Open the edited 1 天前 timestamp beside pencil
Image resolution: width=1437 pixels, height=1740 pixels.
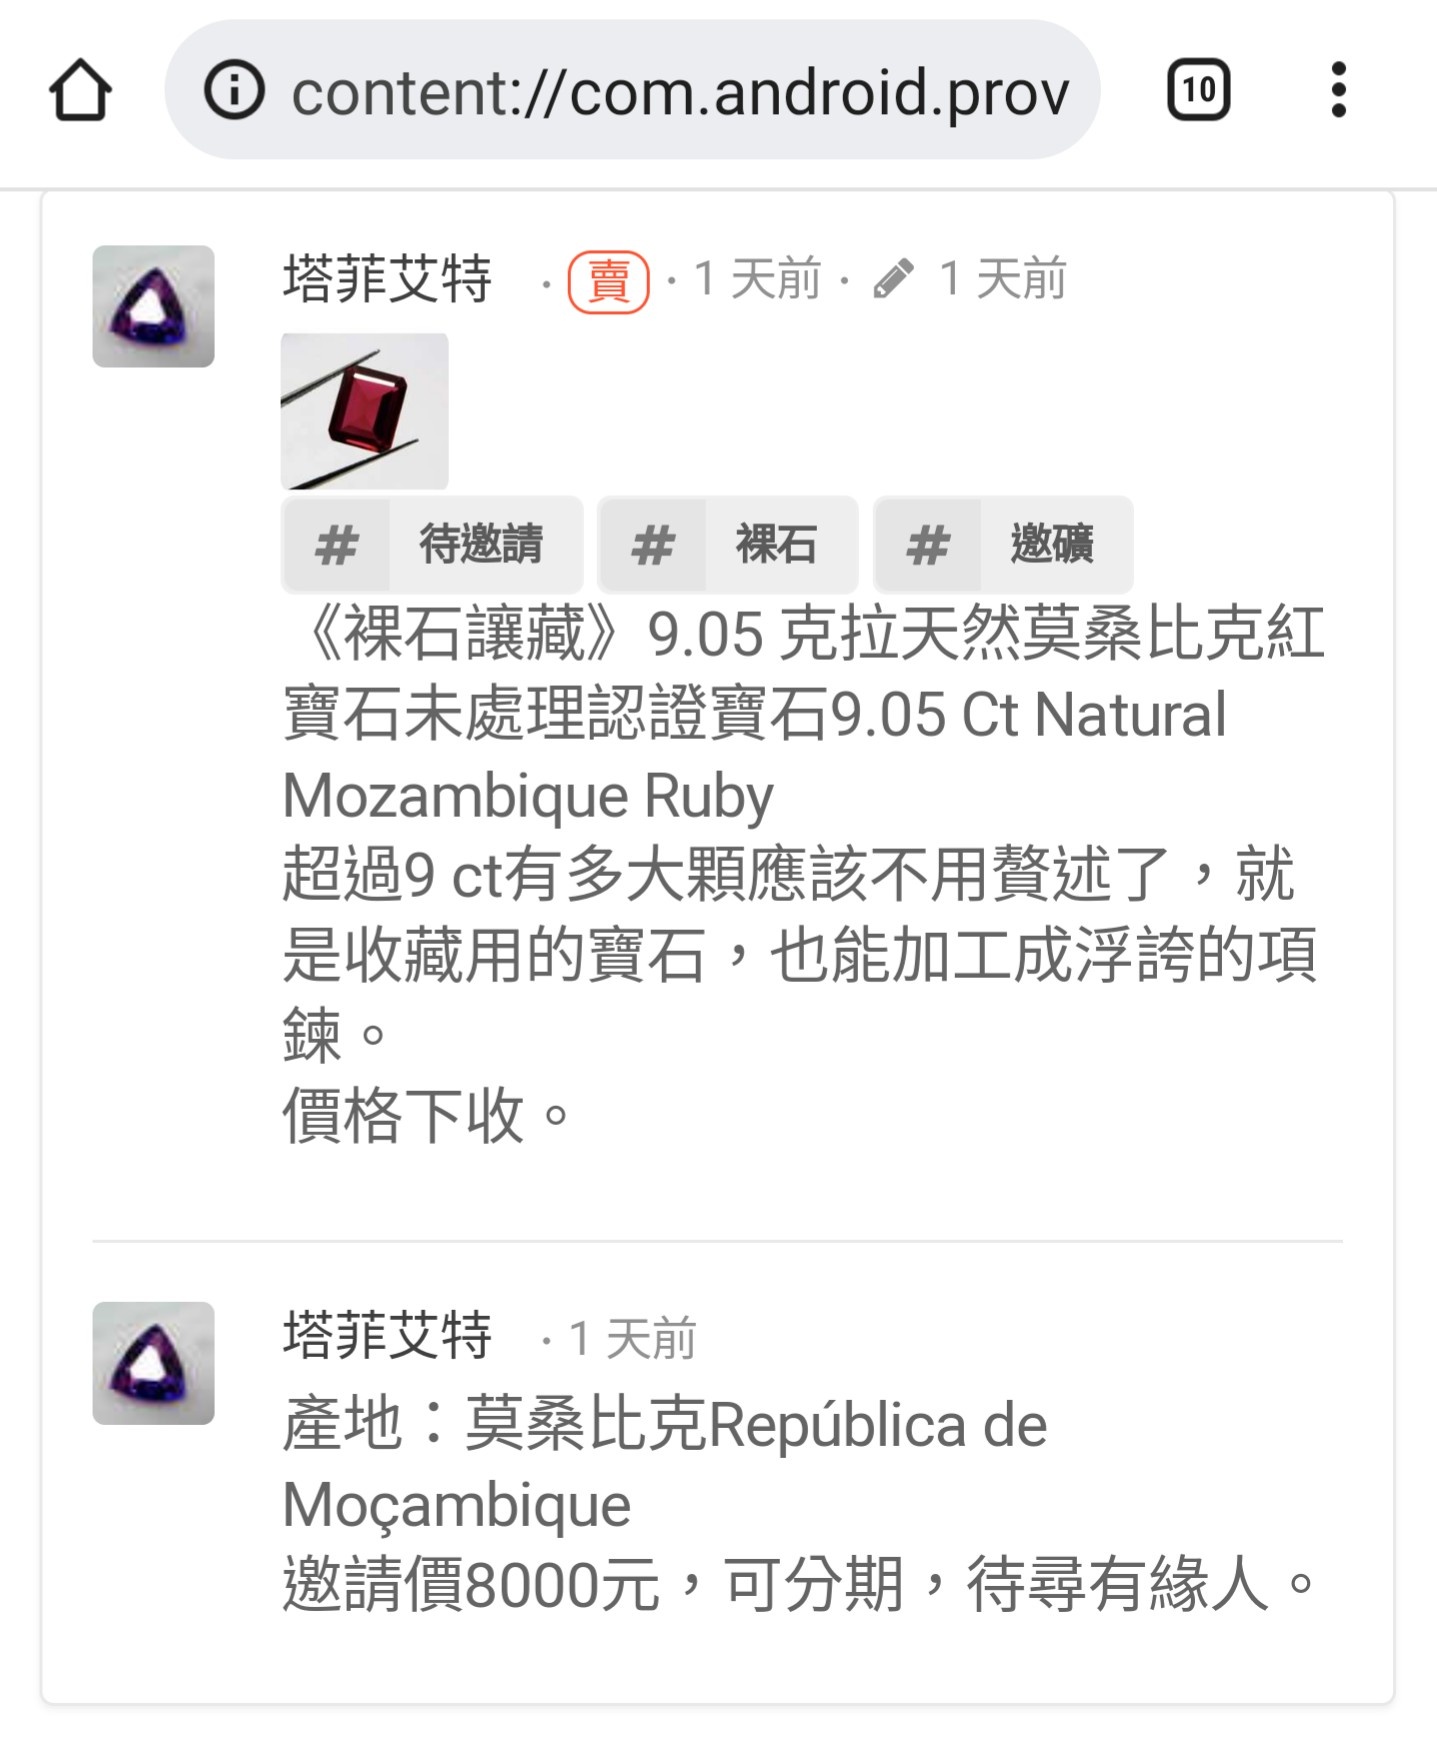click(x=1002, y=279)
